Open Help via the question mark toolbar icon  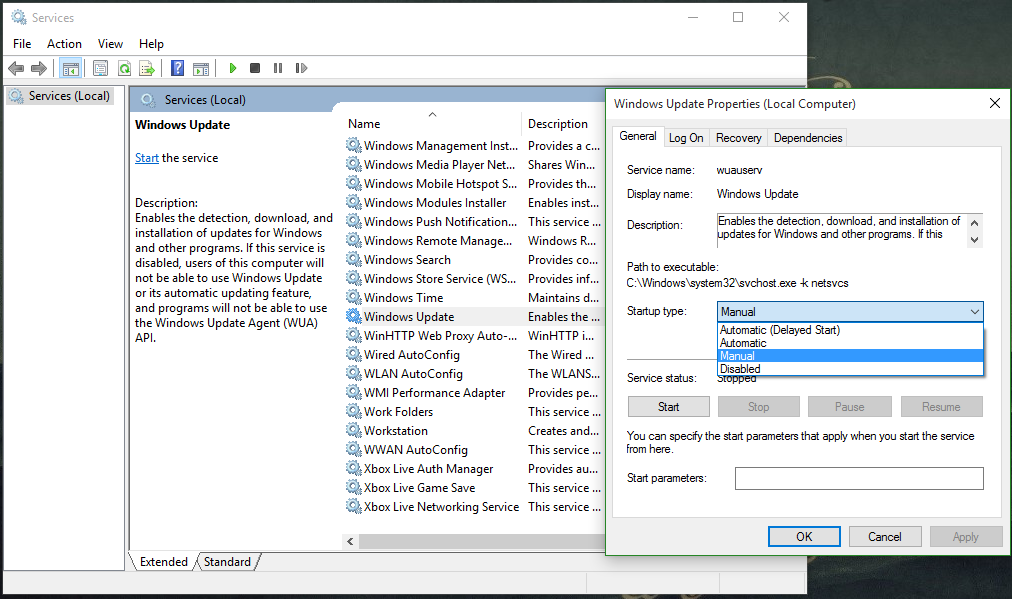177,68
